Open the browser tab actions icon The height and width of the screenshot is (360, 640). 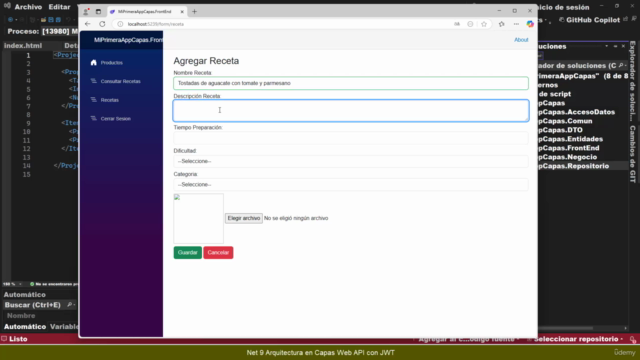[x=98, y=11]
